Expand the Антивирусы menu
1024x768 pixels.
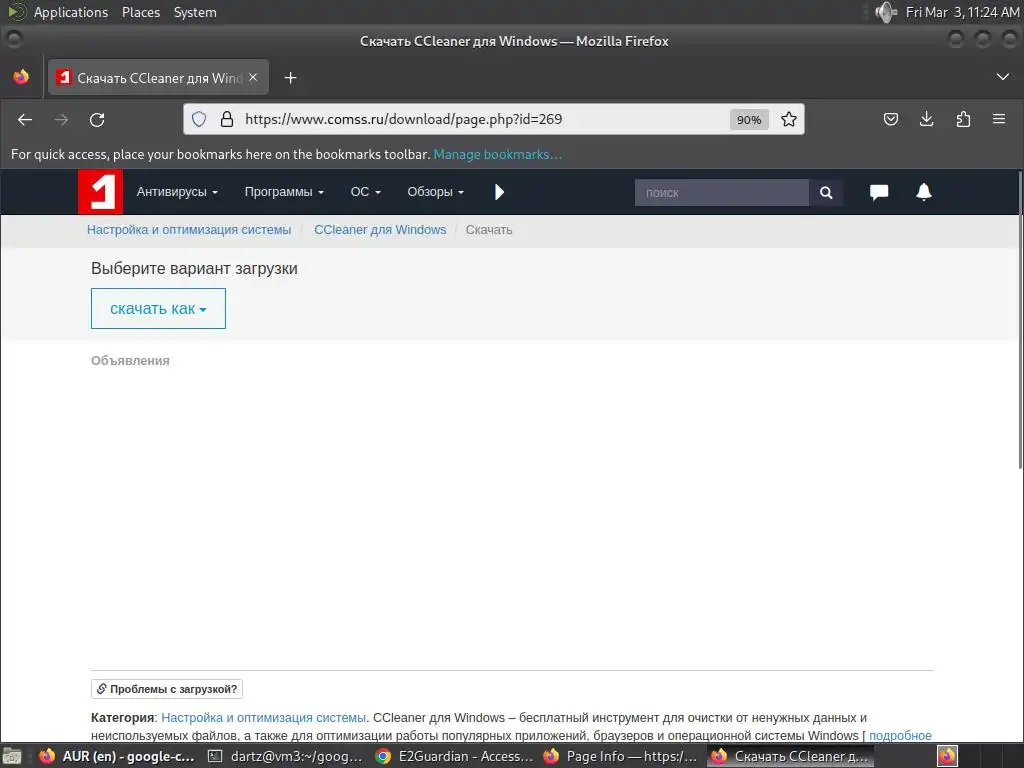click(177, 192)
